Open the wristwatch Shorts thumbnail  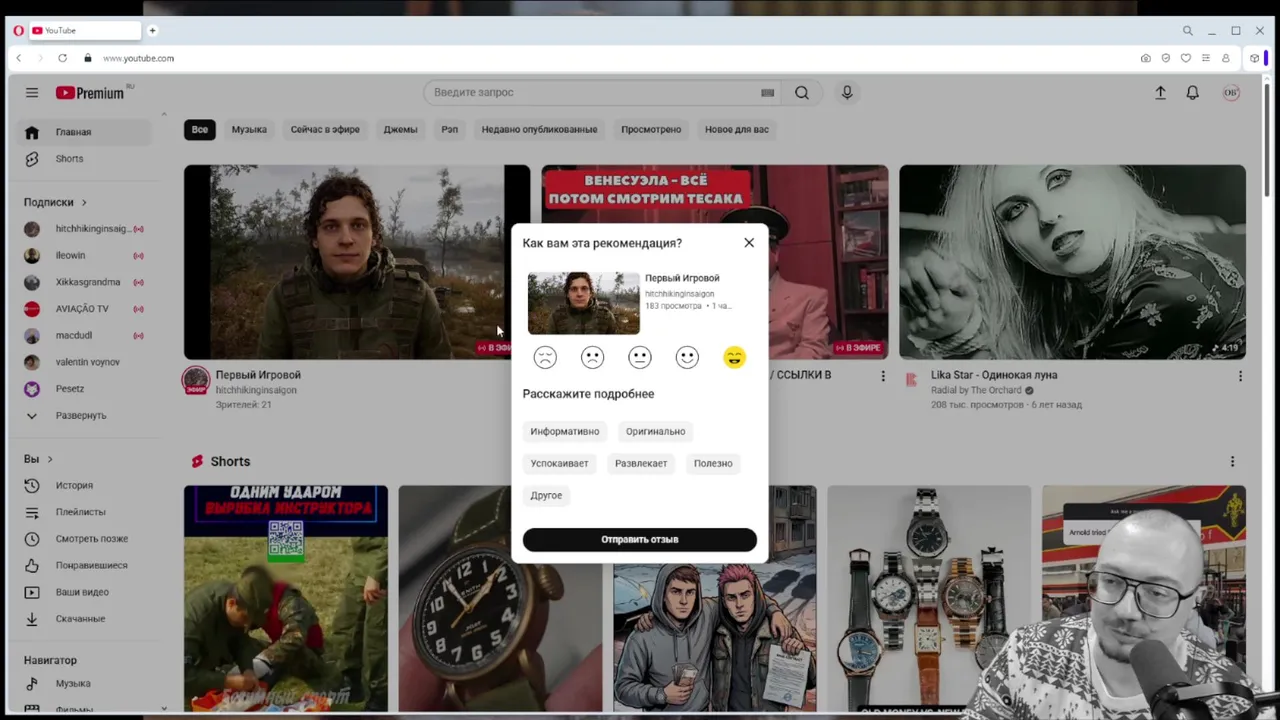click(x=500, y=598)
